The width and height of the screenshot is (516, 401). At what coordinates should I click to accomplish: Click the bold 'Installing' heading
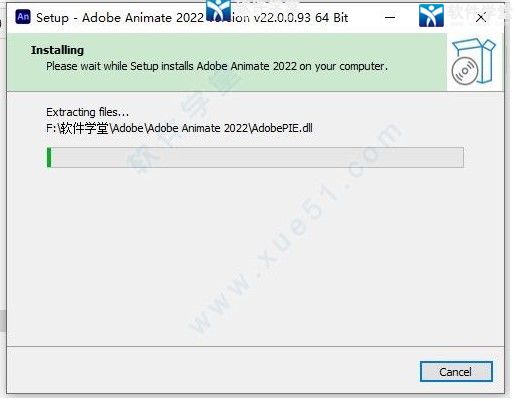(57, 50)
